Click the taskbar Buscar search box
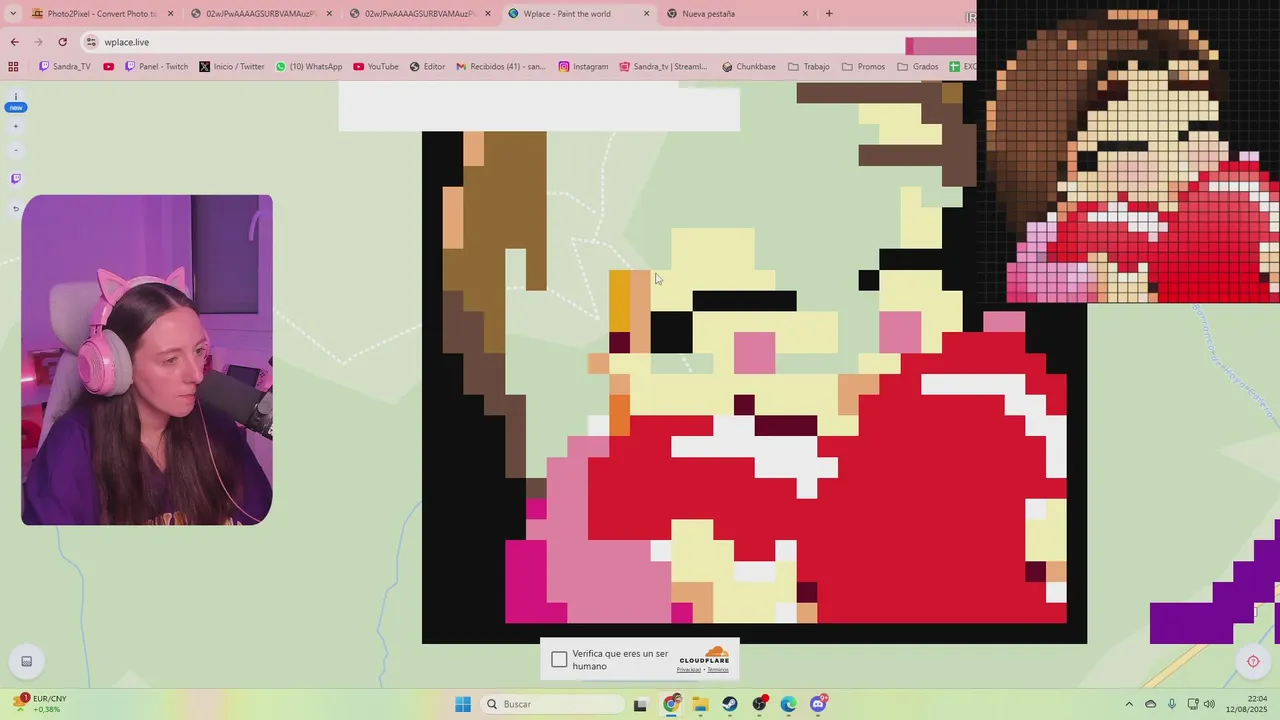This screenshot has height=720, width=1280. [x=552, y=704]
